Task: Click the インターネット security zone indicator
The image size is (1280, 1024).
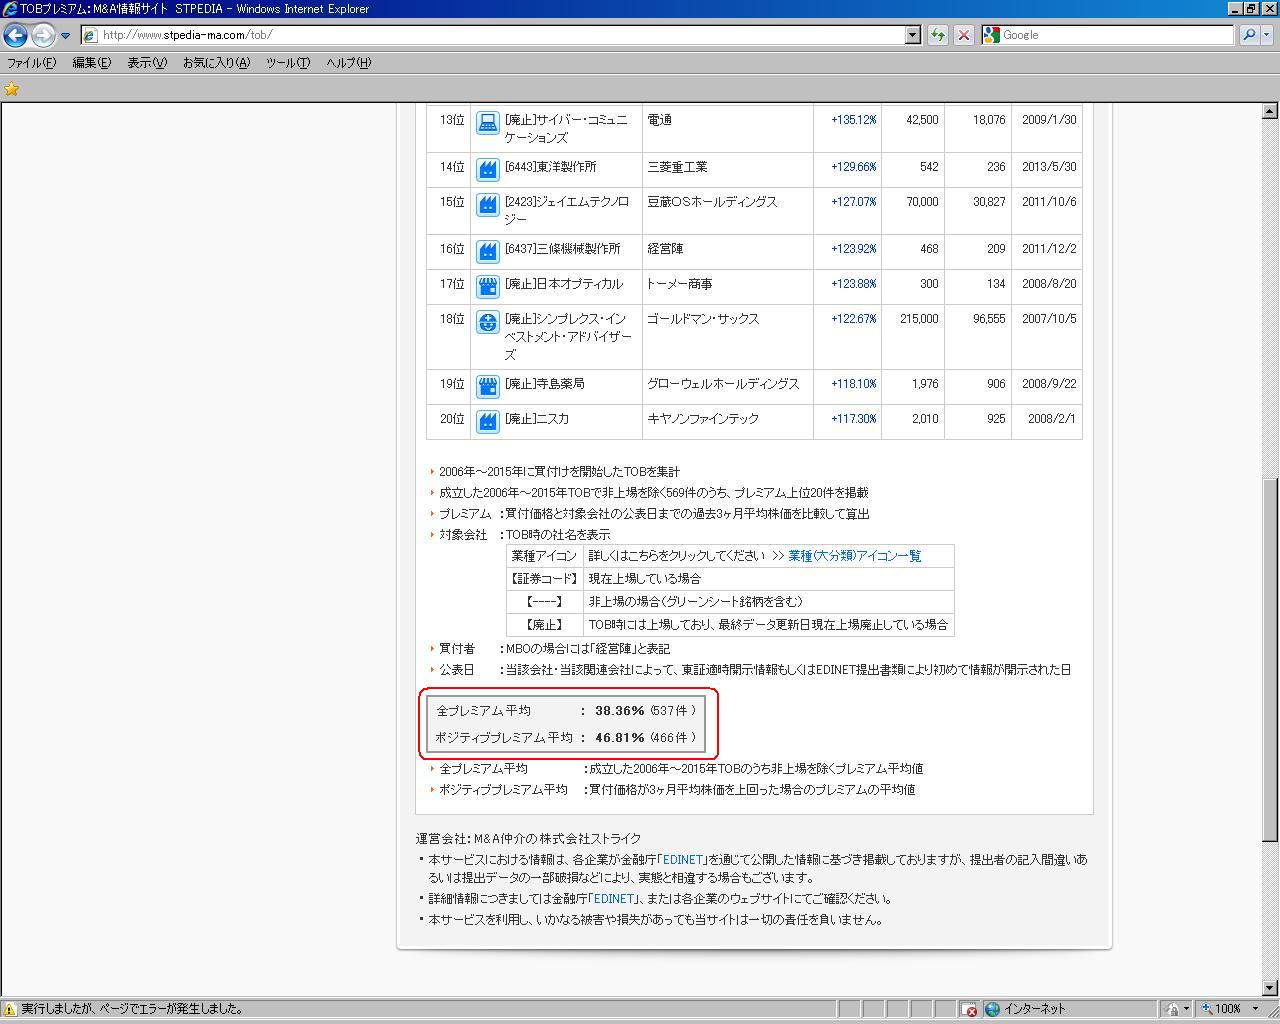Action: [1027, 1009]
